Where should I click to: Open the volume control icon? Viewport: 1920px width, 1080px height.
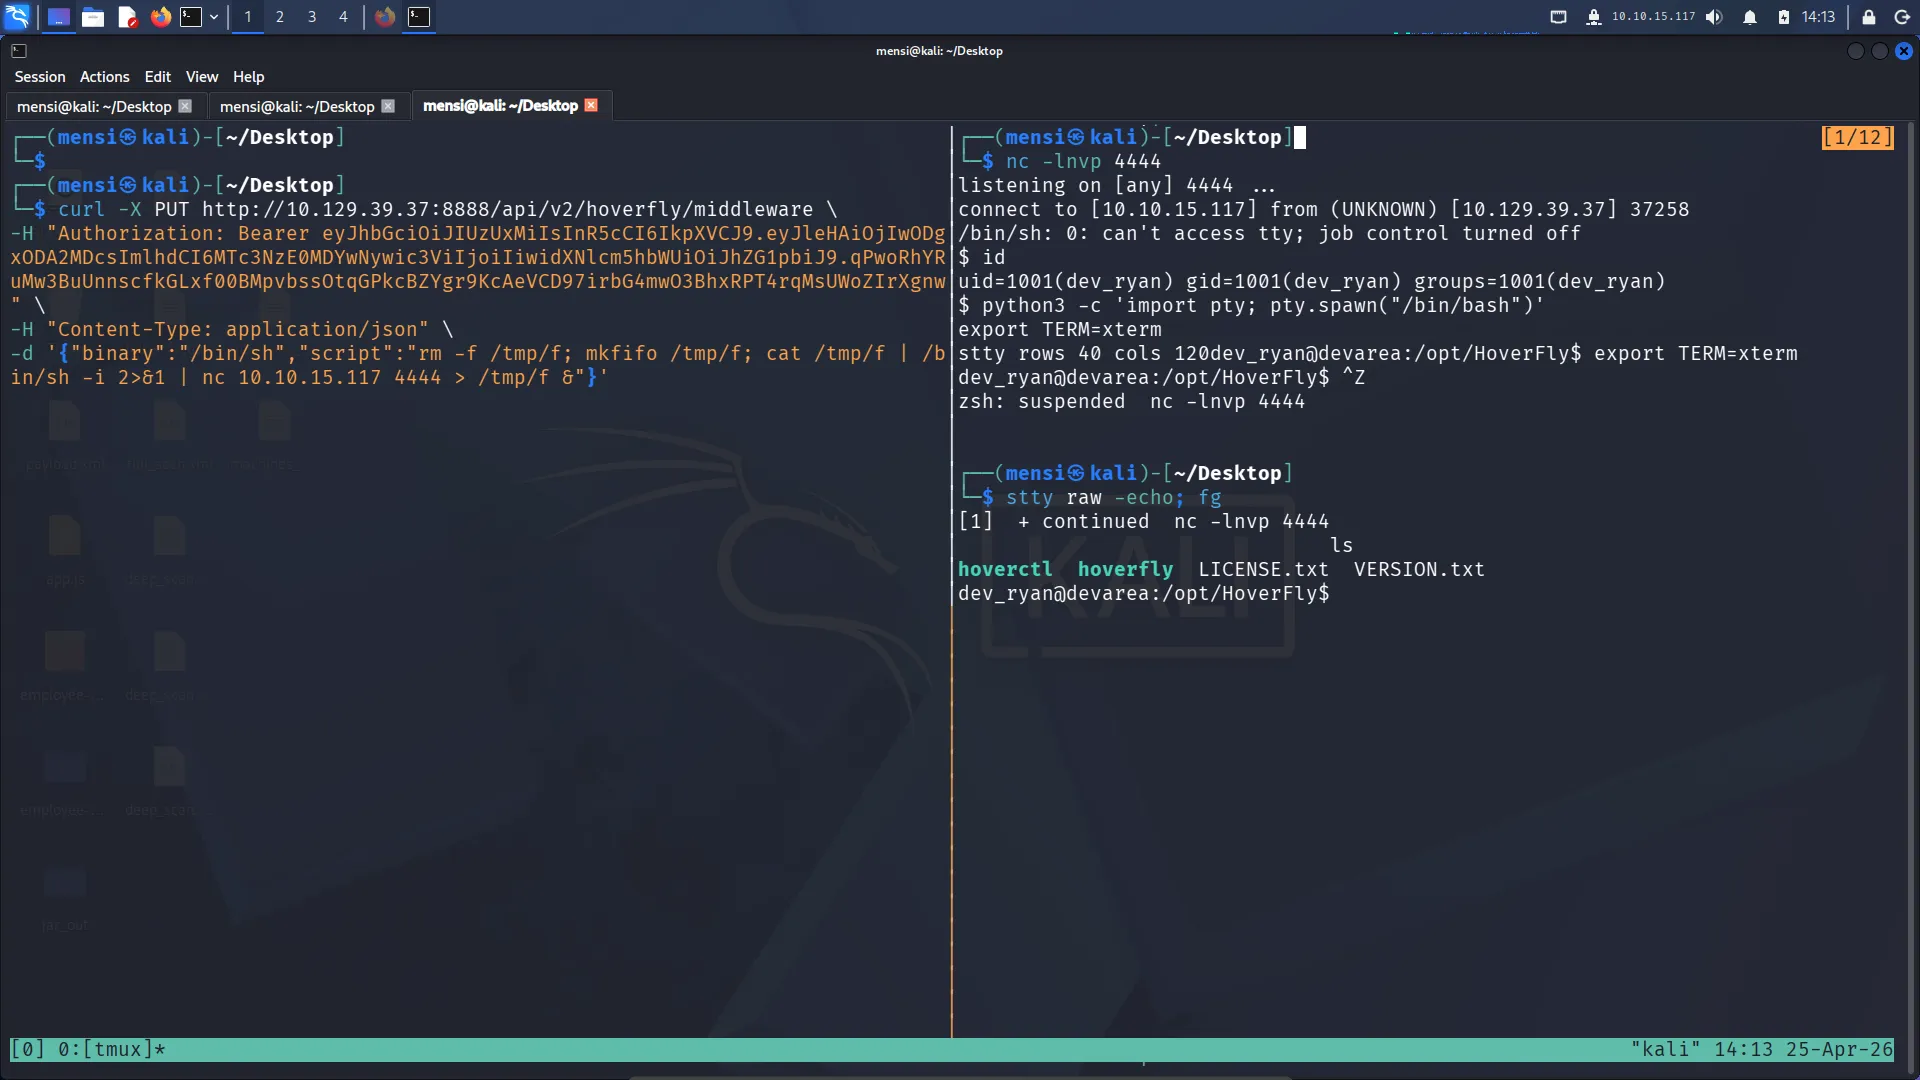(1714, 17)
